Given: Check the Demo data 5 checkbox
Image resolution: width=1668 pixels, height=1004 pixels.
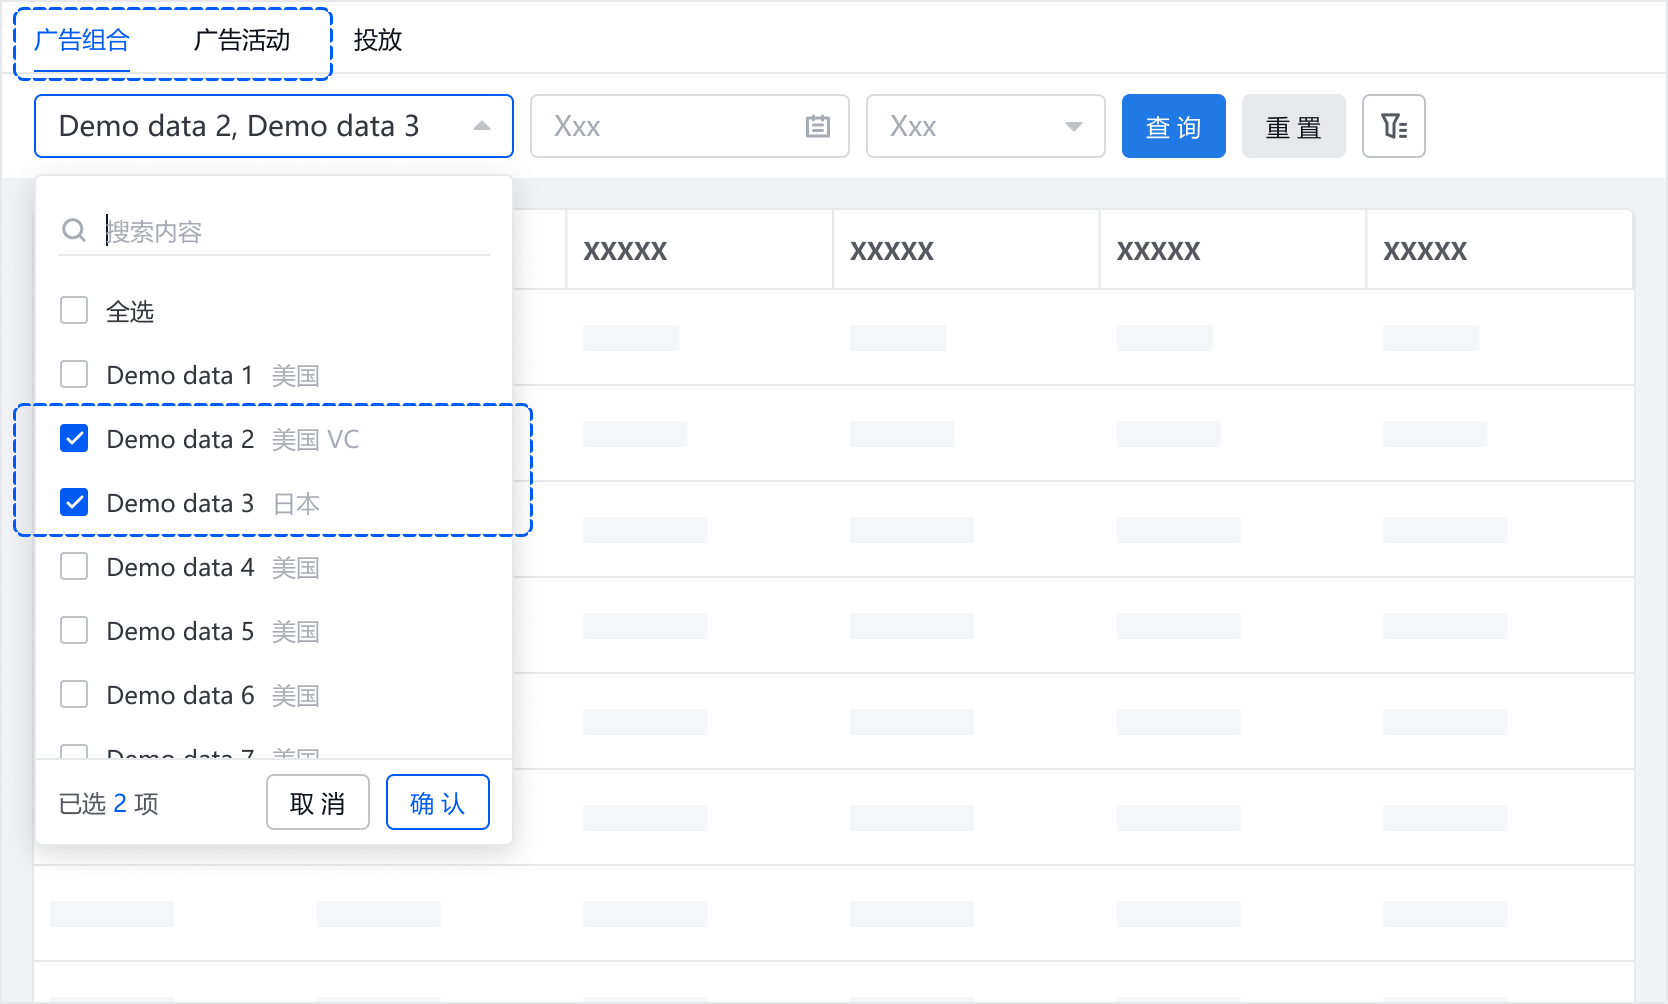Looking at the screenshot, I should (74, 630).
